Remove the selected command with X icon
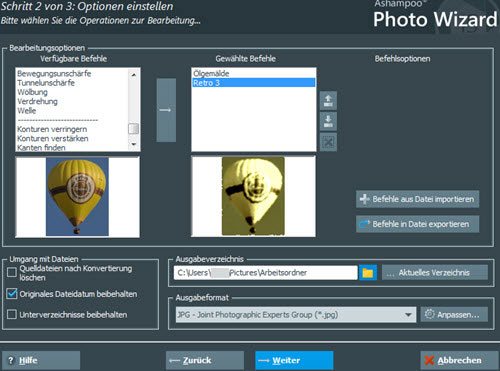Image resolution: width=500 pixels, height=371 pixels. 328,142
